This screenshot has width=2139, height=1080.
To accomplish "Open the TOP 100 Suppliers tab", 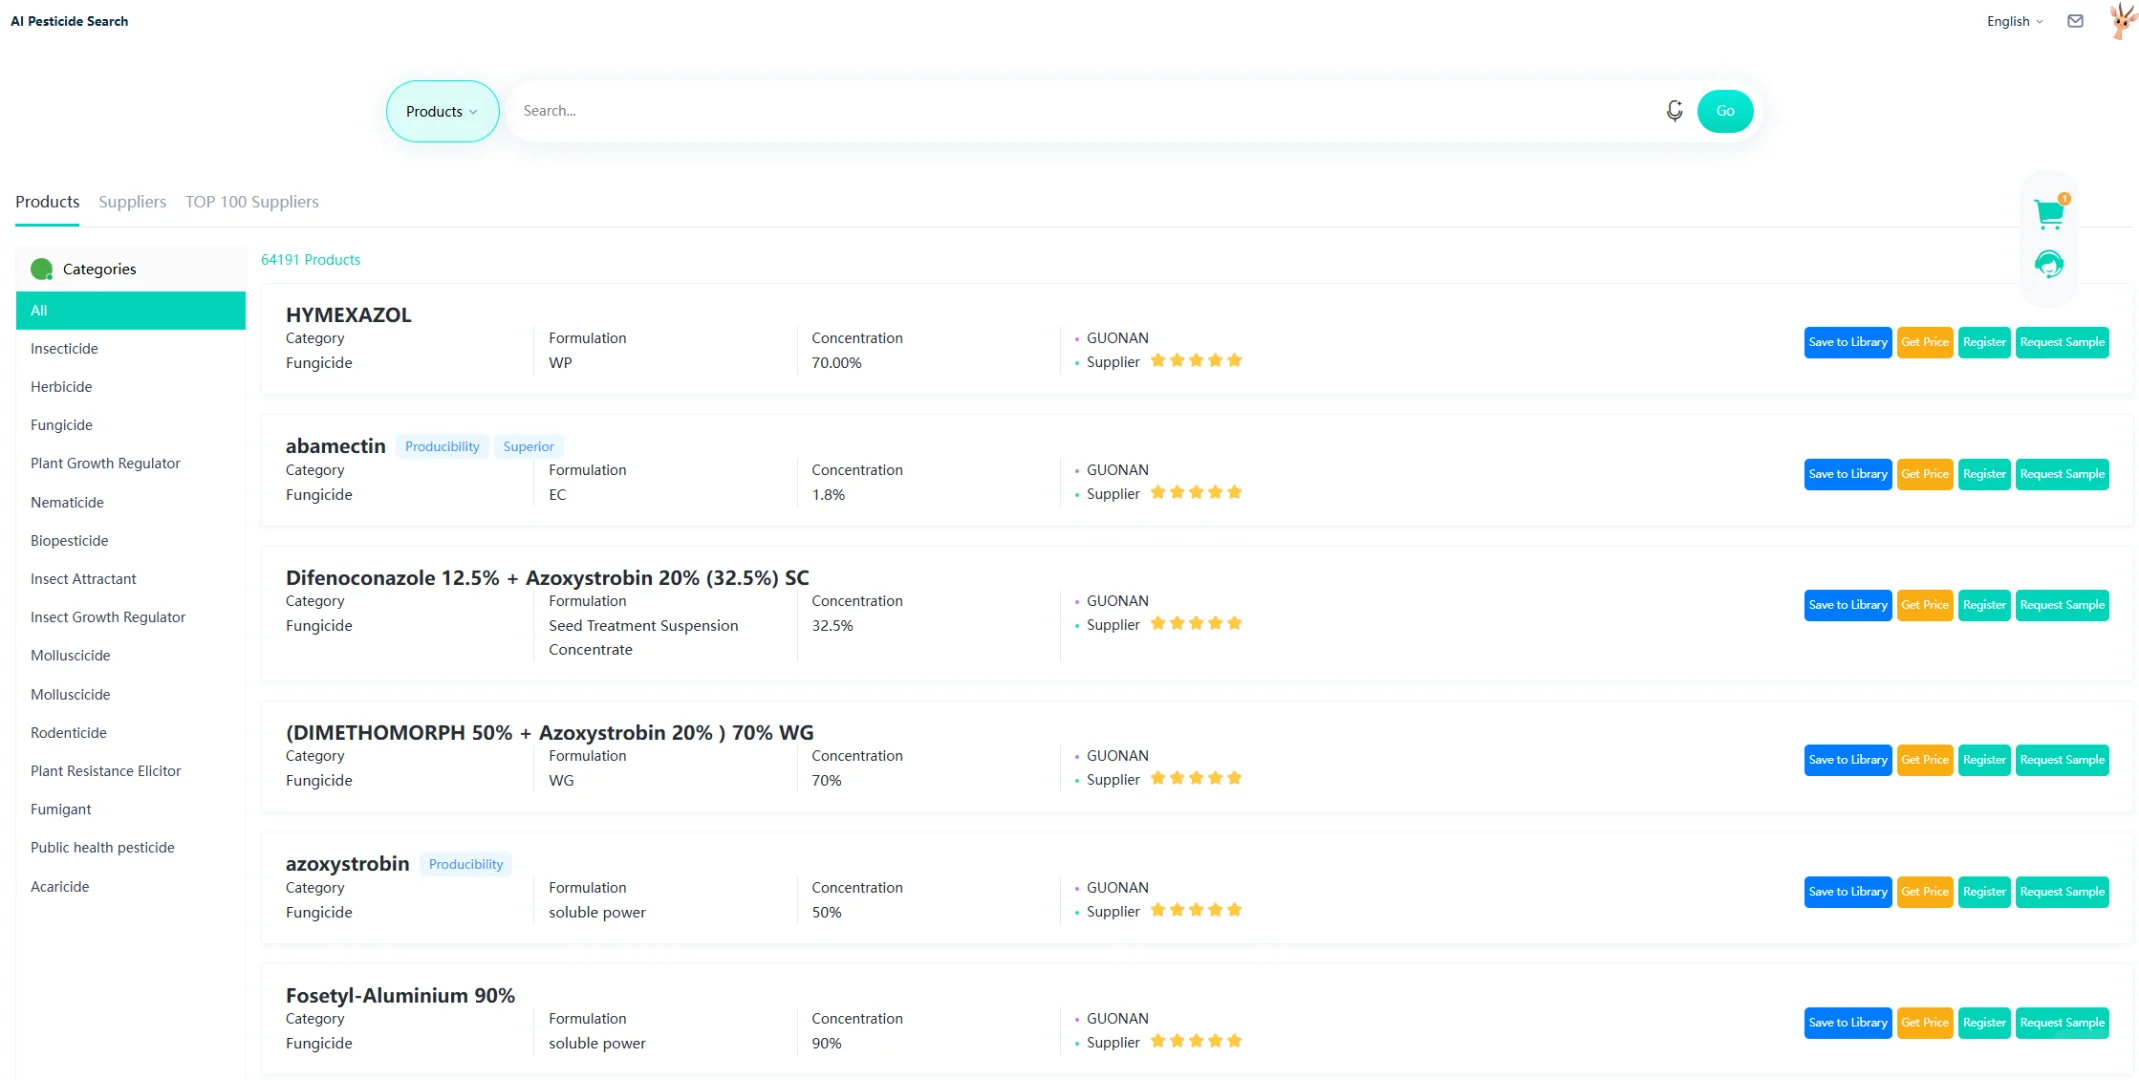I will (x=252, y=202).
